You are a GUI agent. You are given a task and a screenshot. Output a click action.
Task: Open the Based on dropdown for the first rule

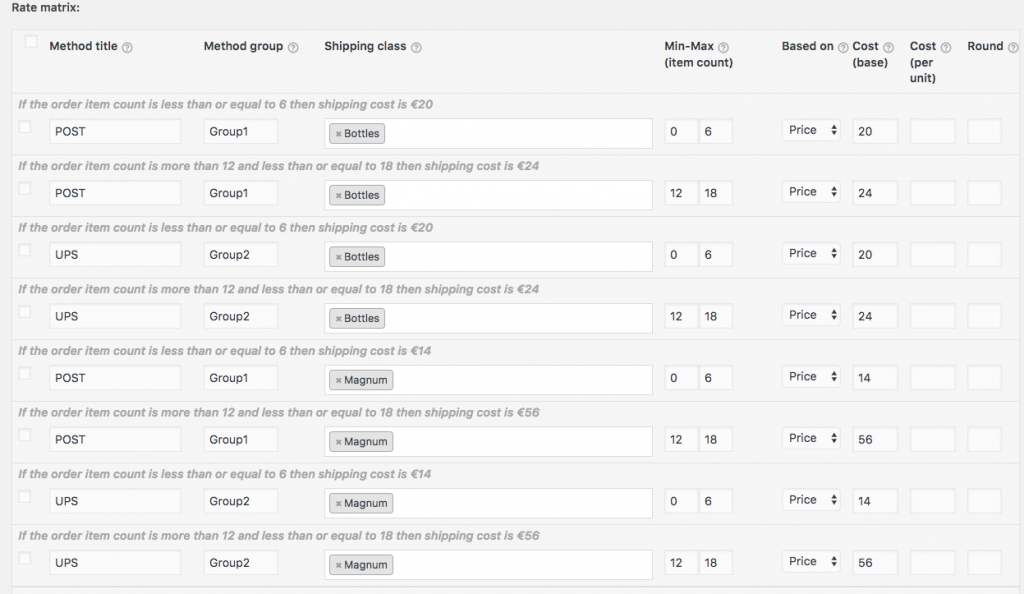coord(811,130)
